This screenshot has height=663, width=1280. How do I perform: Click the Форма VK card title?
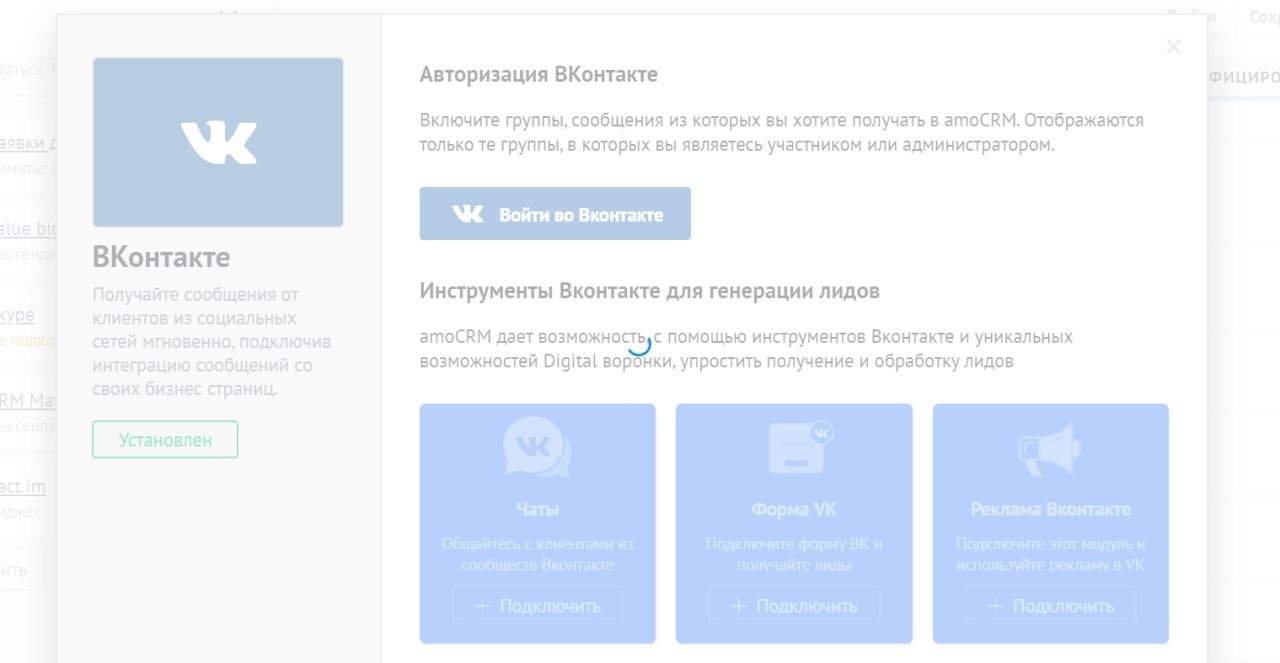(794, 509)
